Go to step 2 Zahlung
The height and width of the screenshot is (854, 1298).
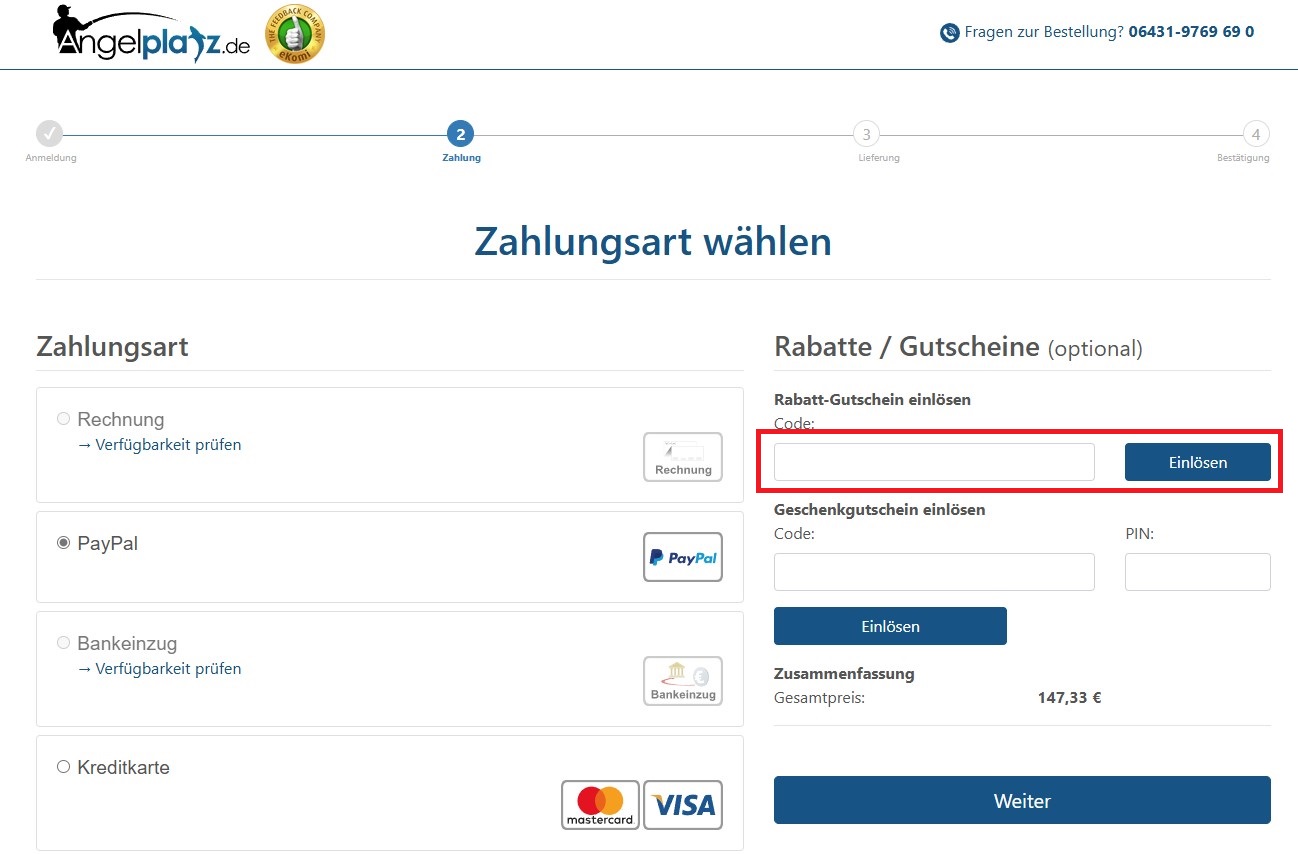point(460,134)
